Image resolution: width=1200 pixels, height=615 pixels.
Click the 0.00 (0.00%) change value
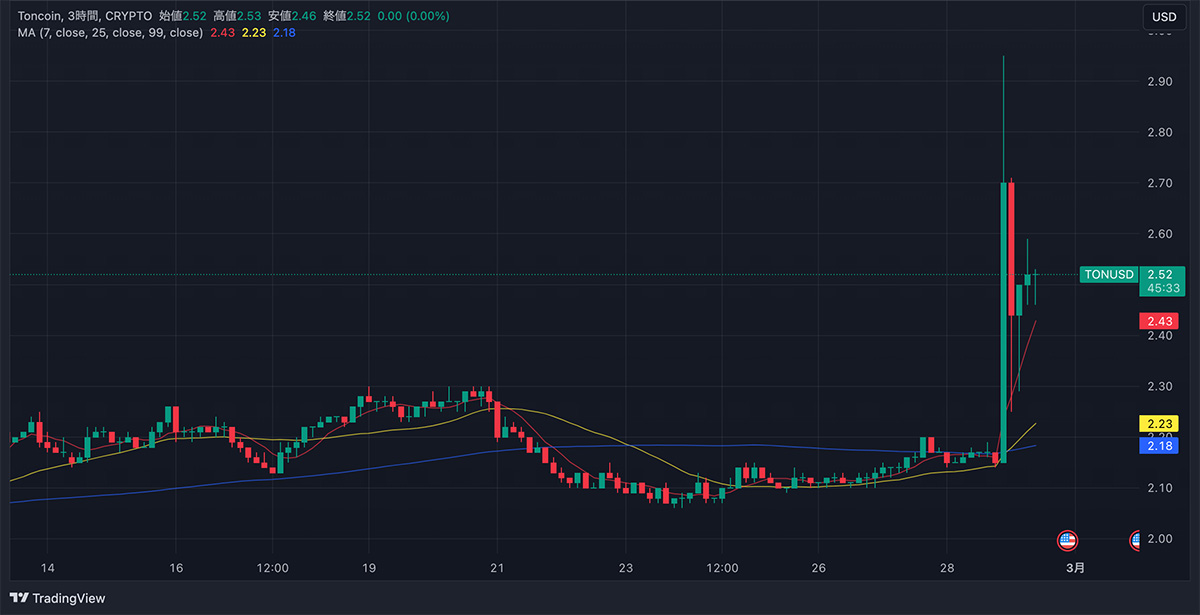[x=413, y=17]
